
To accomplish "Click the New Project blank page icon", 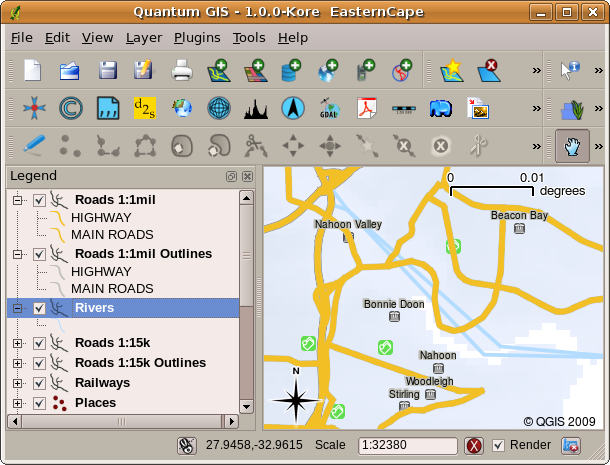I will [33, 70].
